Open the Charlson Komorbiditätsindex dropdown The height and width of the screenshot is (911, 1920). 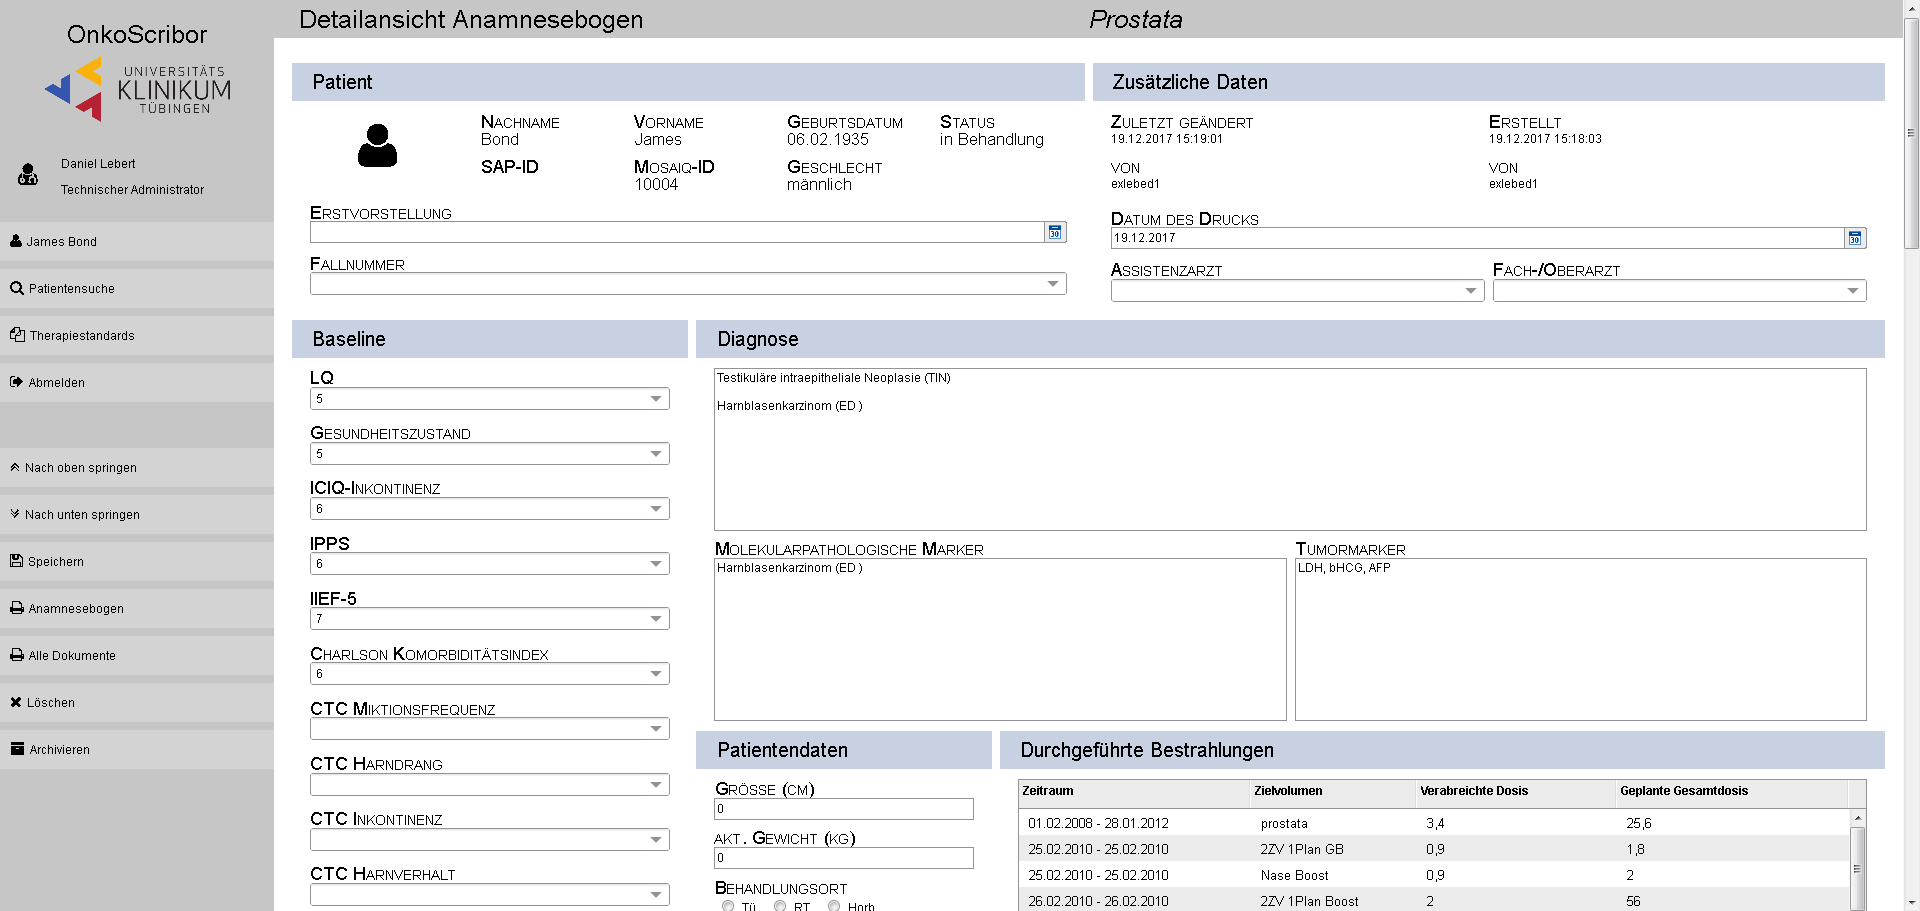[489, 674]
